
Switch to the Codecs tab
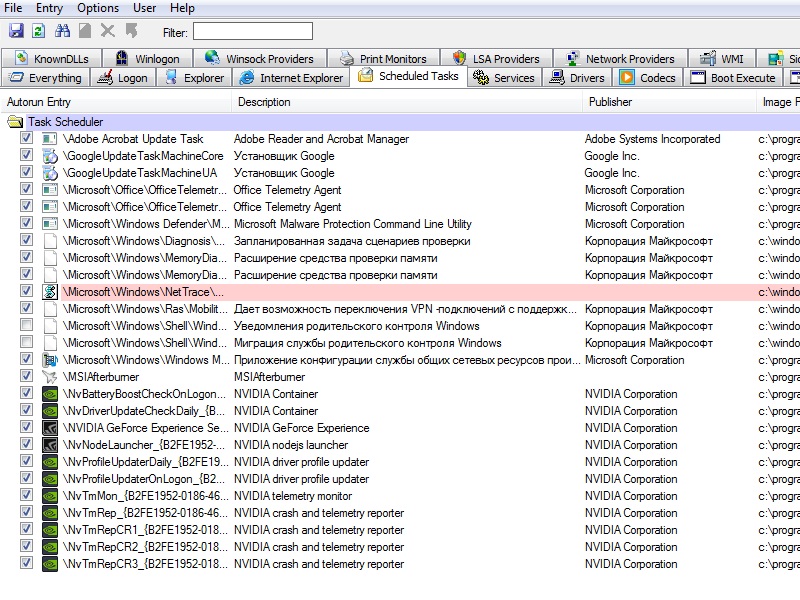pyautogui.click(x=648, y=78)
